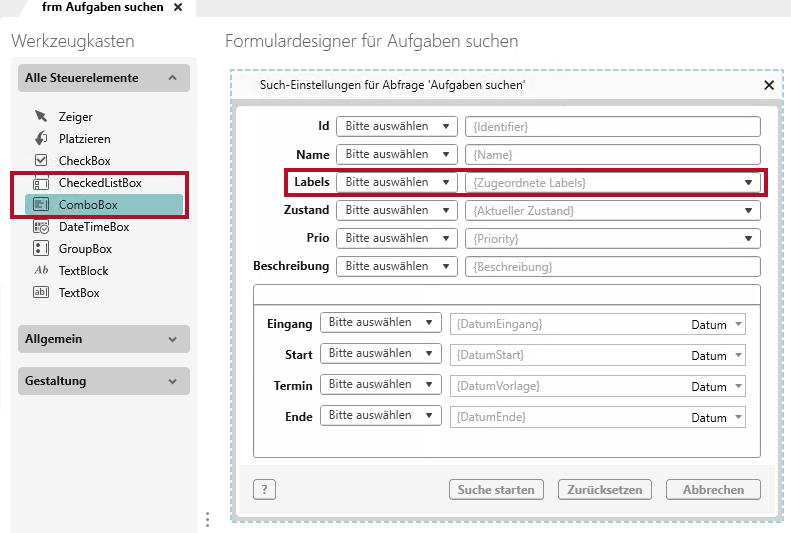Viewport: 791px width, 533px height.
Task: Pick the CheckedListBox control icon
Action: (x=41, y=183)
